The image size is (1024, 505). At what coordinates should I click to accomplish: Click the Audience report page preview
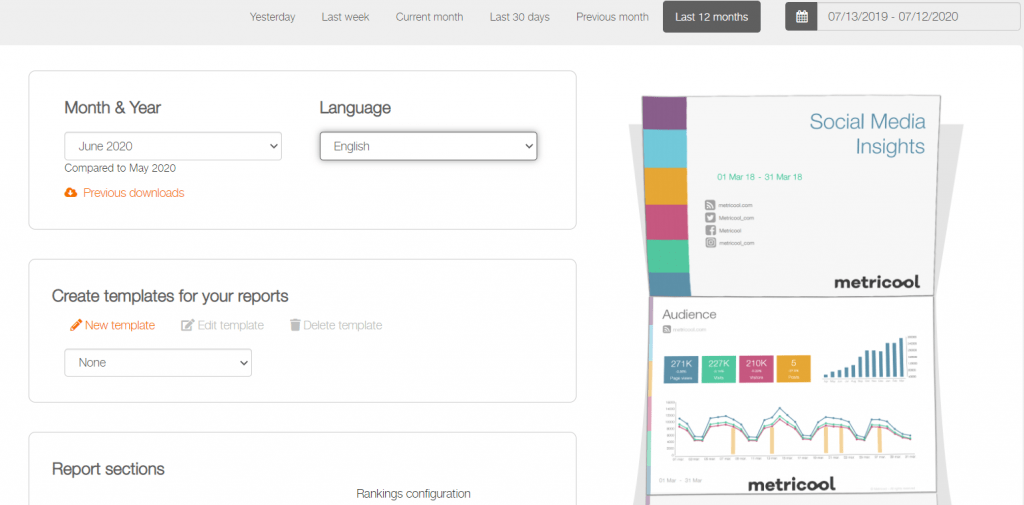click(x=792, y=396)
